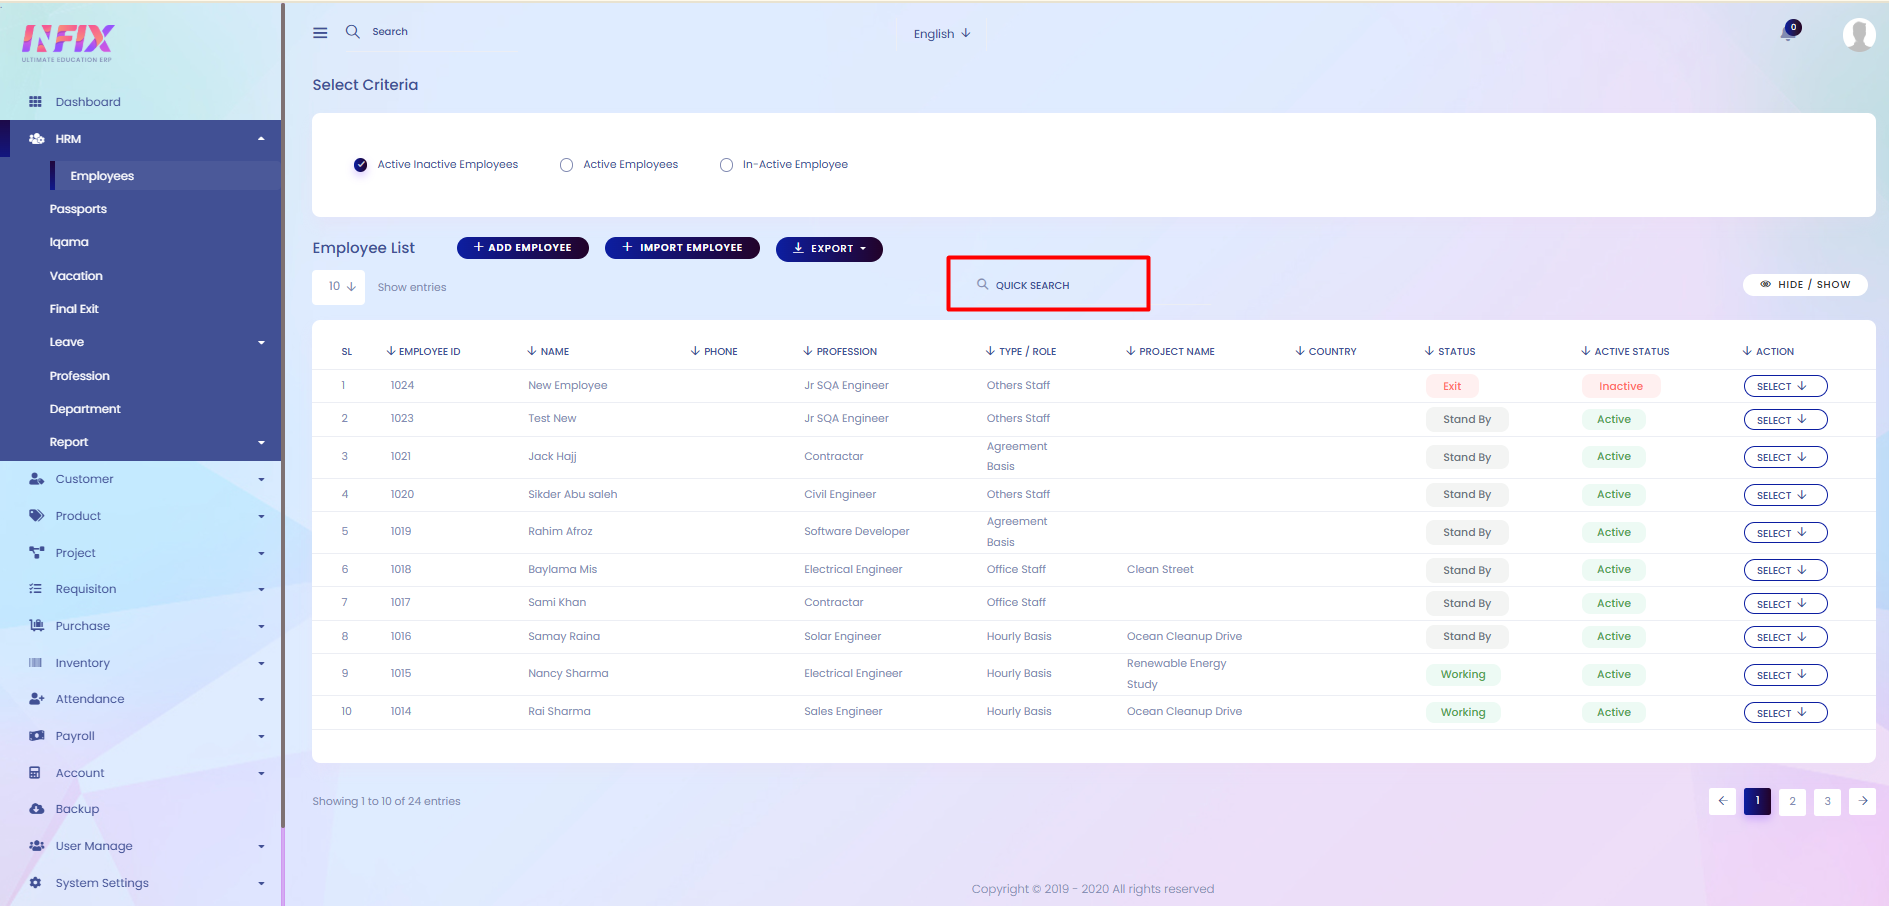The image size is (1889, 906).
Task: Open Vacation menu item
Action: (76, 276)
